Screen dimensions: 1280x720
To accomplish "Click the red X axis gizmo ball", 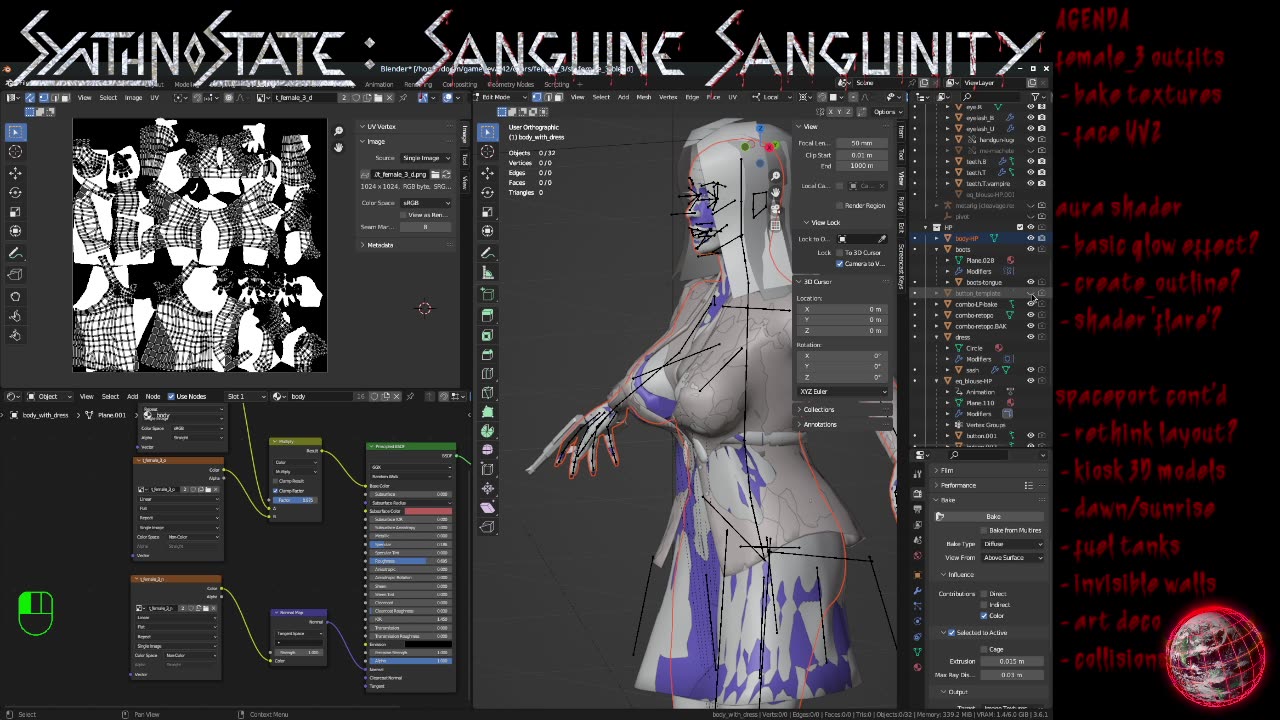I will pos(769,147).
